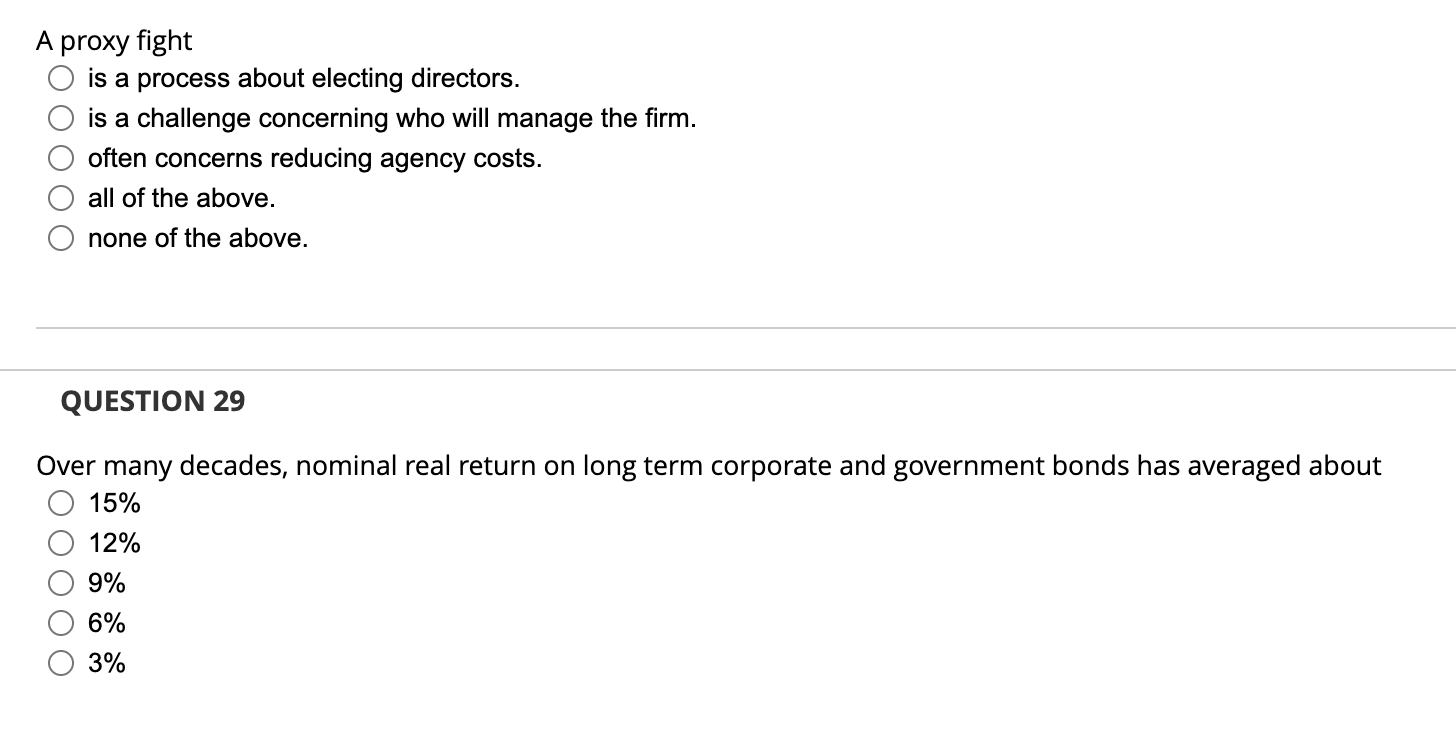Viewport: 1456px width, 730px height.
Task: Select 'all of the above'
Action: coord(61,196)
